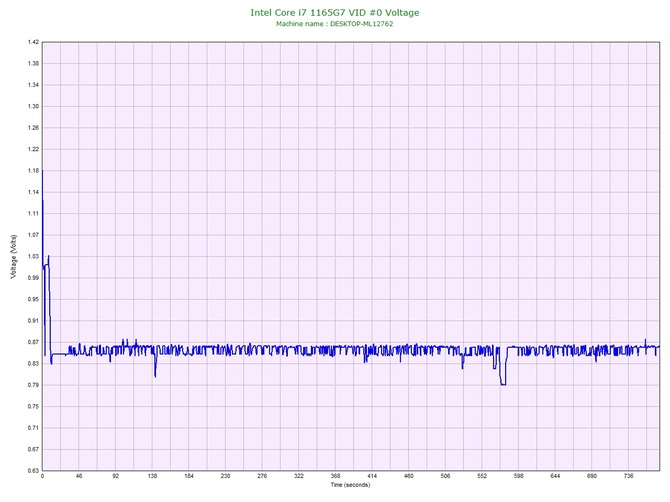
Task: Click the 1.22 voltage tick label
Action: 33,149
